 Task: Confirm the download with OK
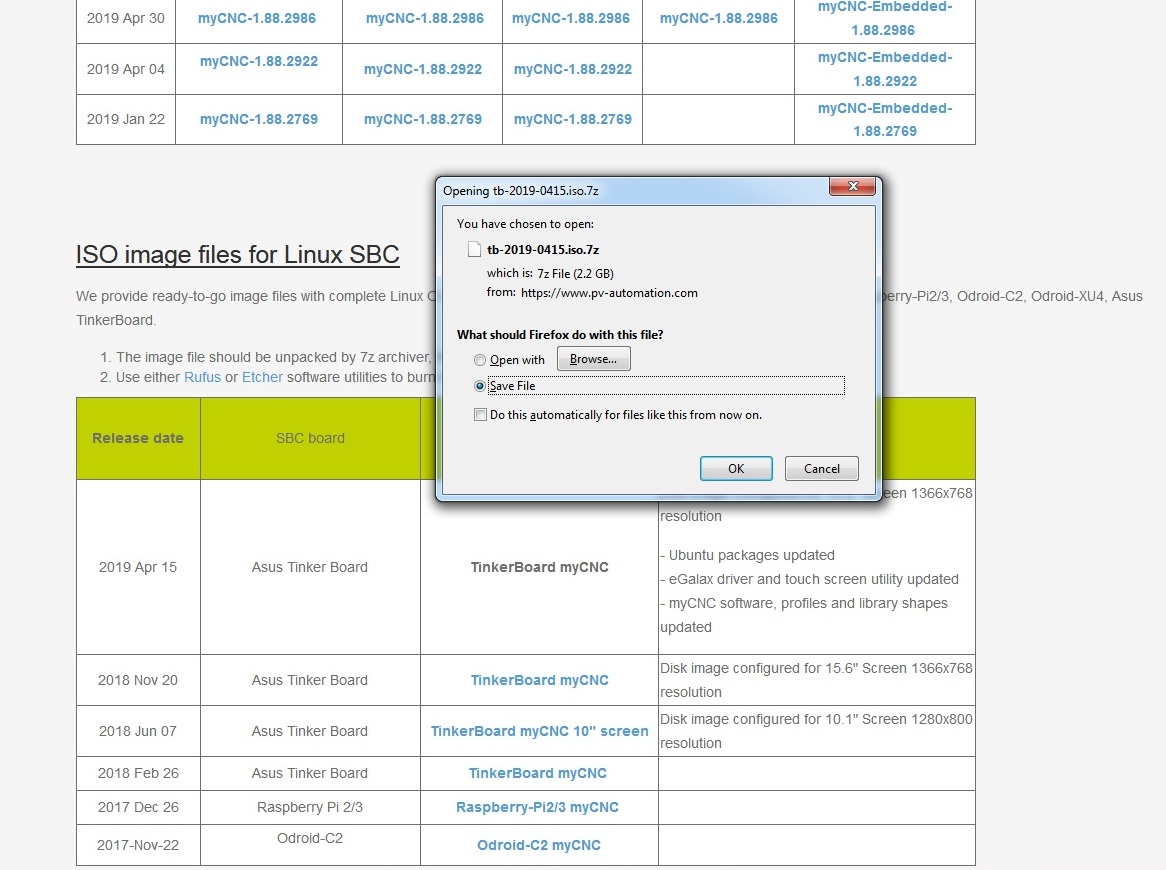tap(736, 468)
